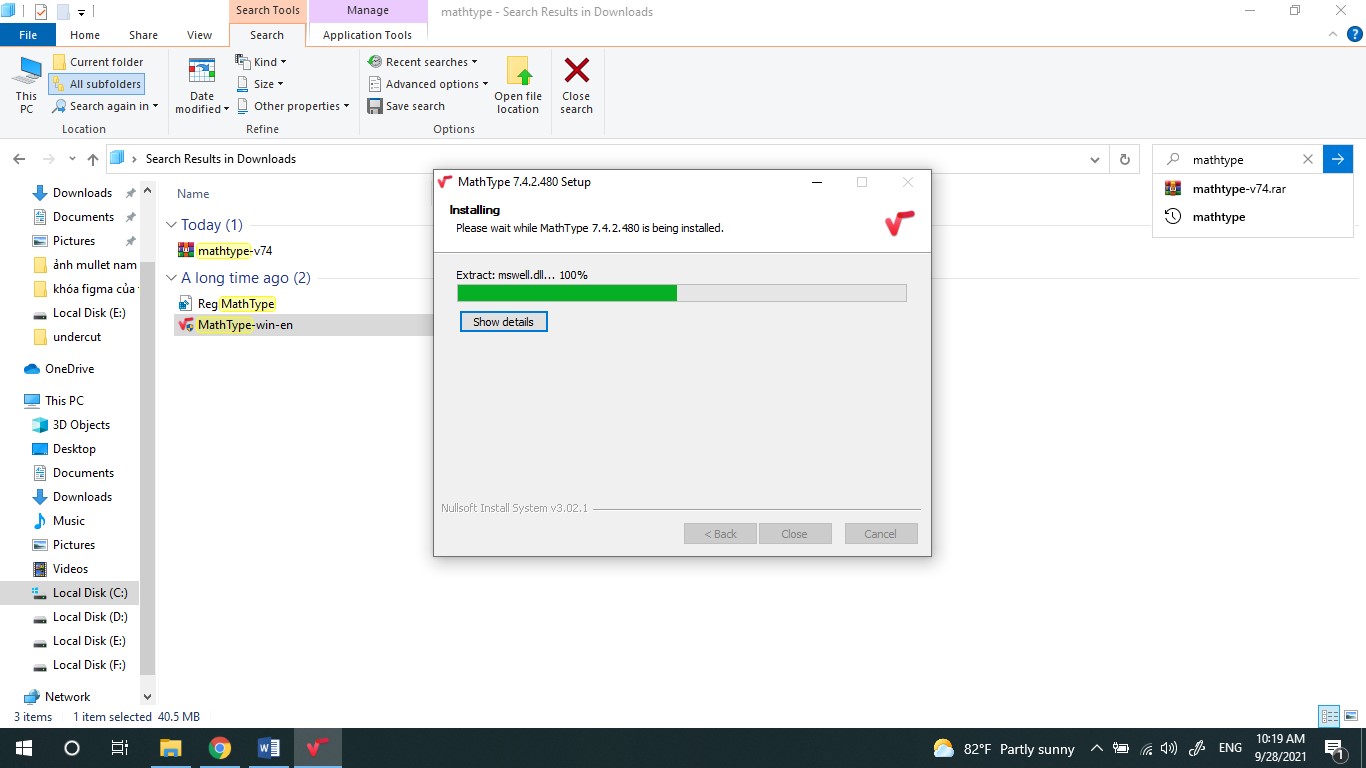Click This PC icon in ribbon
1366x768 pixels.
(x=26, y=72)
